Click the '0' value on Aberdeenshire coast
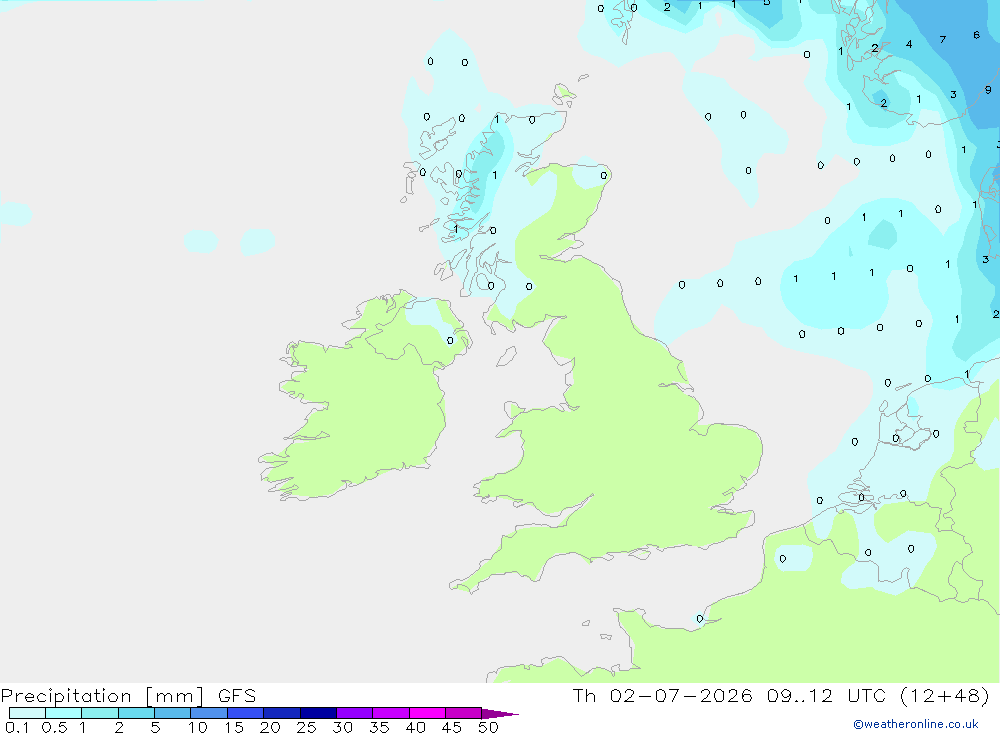 point(603,175)
